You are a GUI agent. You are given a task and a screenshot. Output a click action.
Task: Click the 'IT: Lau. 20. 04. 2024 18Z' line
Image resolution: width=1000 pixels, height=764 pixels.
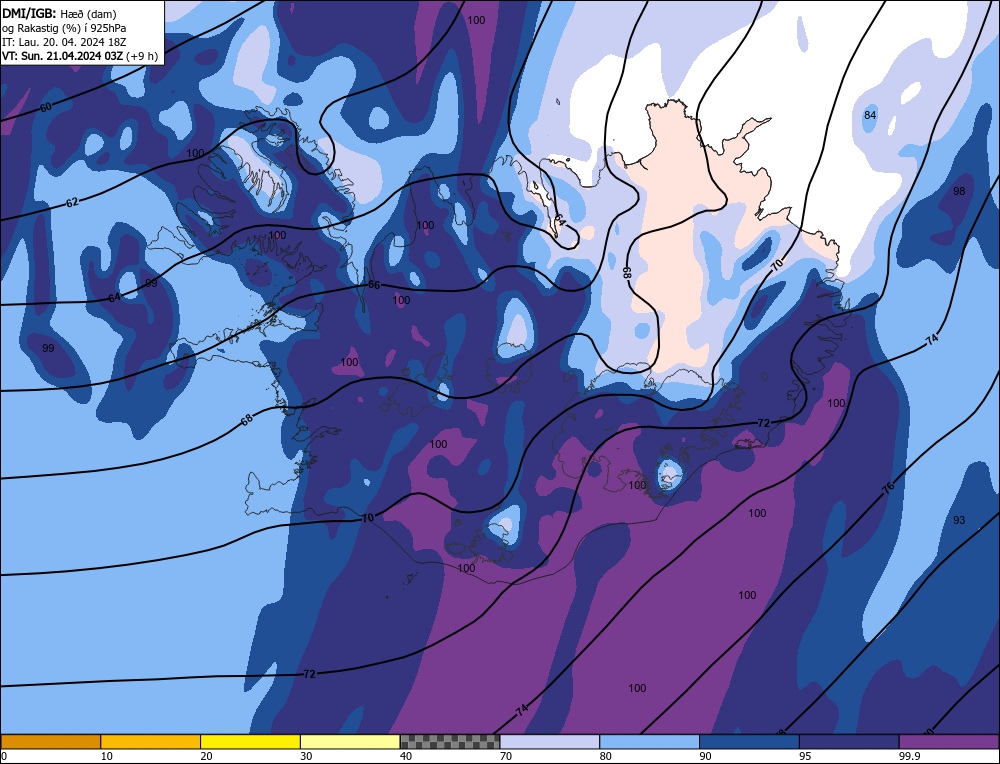(x=64, y=42)
